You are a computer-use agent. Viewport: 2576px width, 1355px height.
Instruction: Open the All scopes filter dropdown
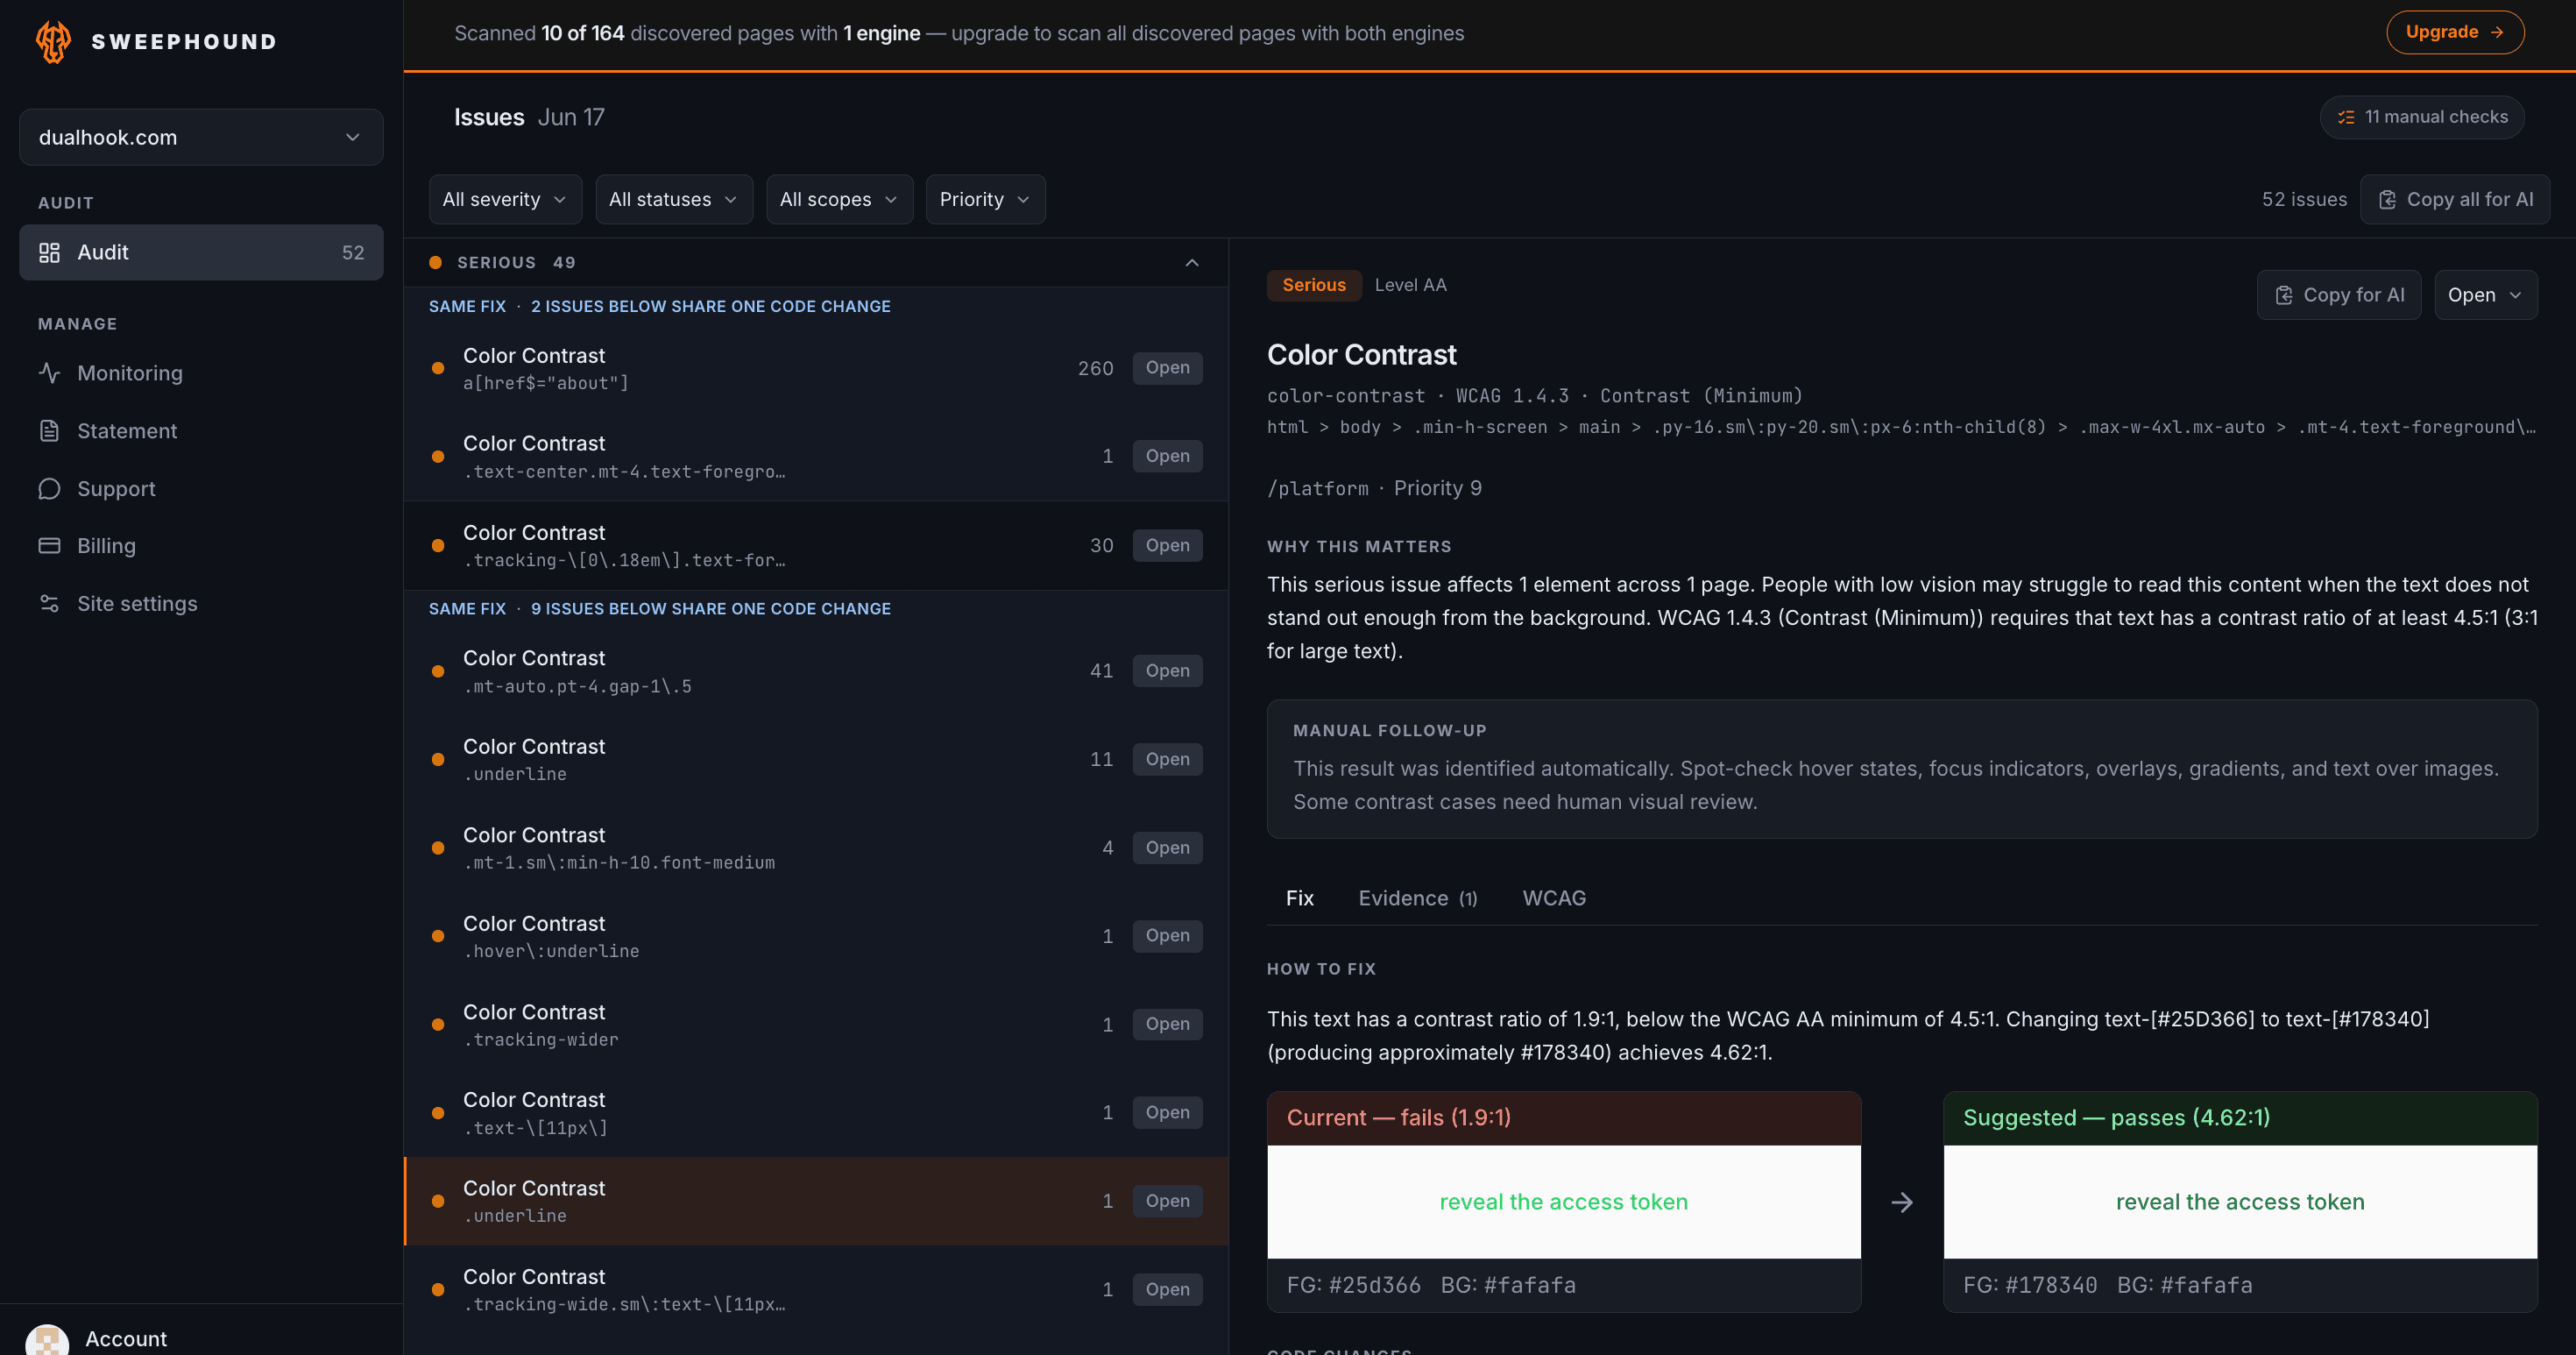839,200
